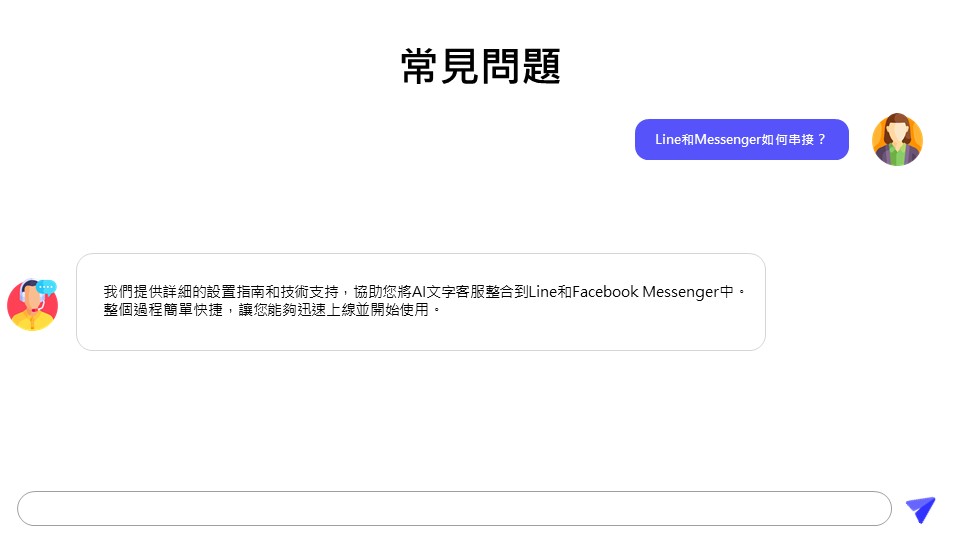Click the female user avatar
This screenshot has height=540, width=960.
tap(897, 139)
